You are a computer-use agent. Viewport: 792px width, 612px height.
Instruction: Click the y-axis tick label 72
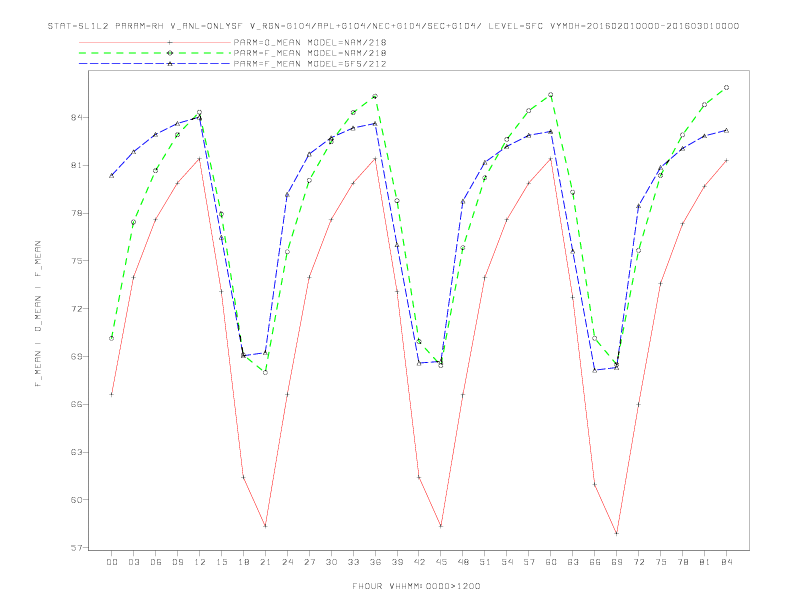pyautogui.click(x=76, y=309)
